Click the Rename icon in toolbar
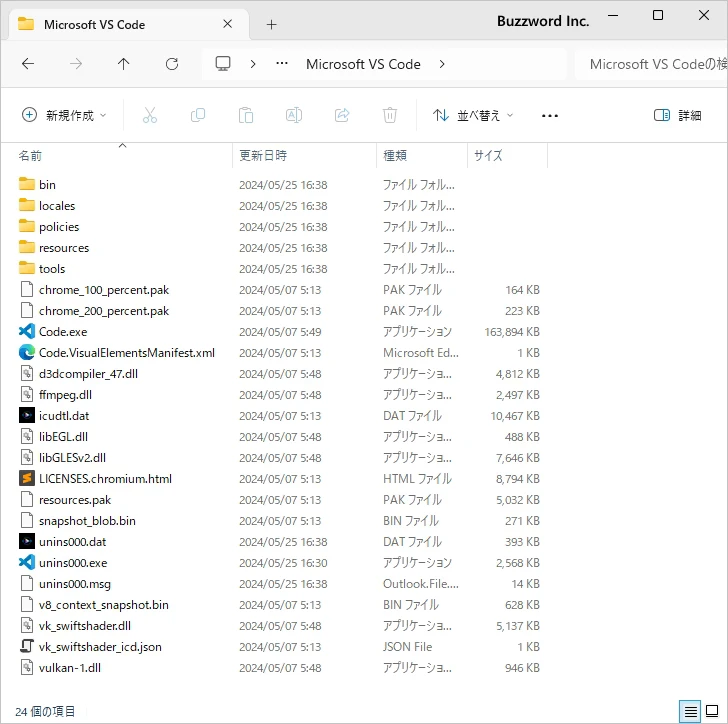The image size is (728, 724). tap(294, 115)
